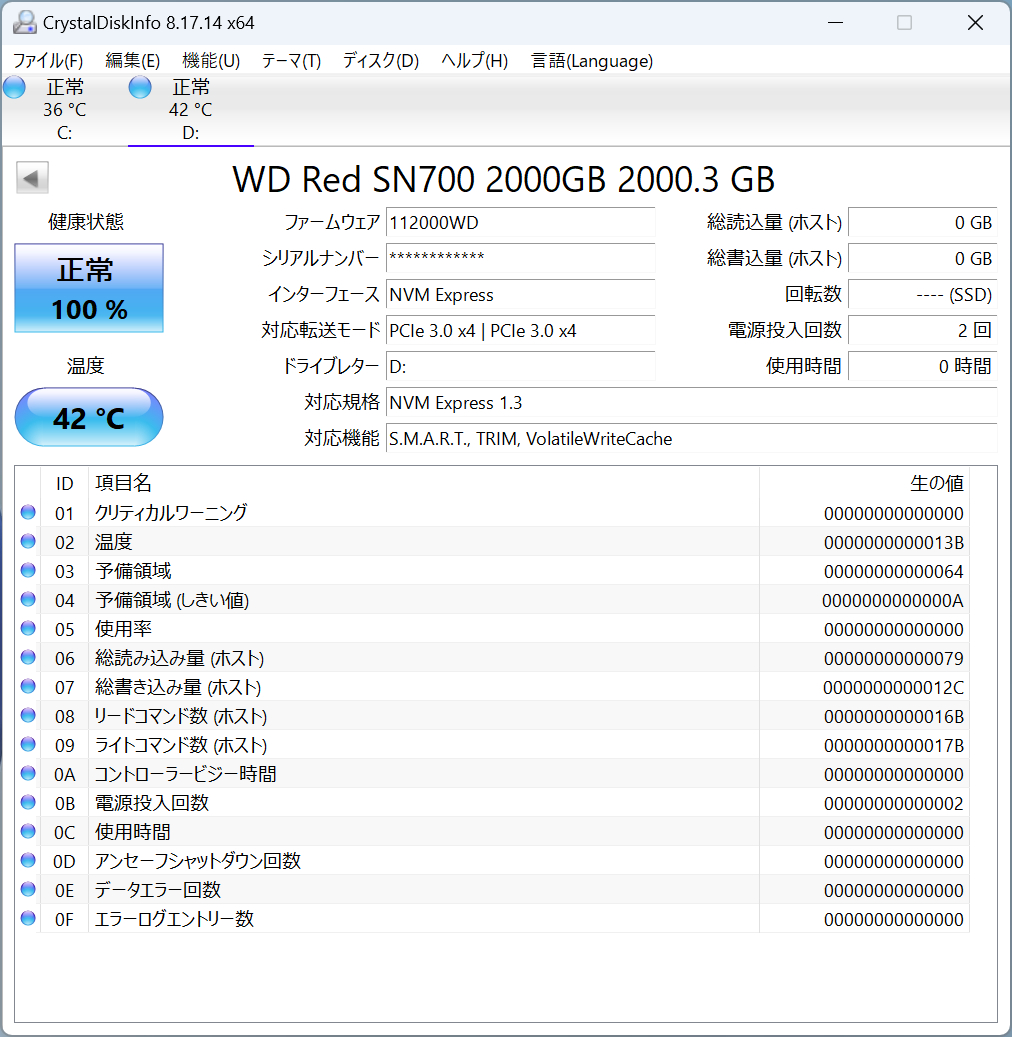Click the blue status orb for drive D:
Screen dimensions: 1012x1037
point(140,87)
